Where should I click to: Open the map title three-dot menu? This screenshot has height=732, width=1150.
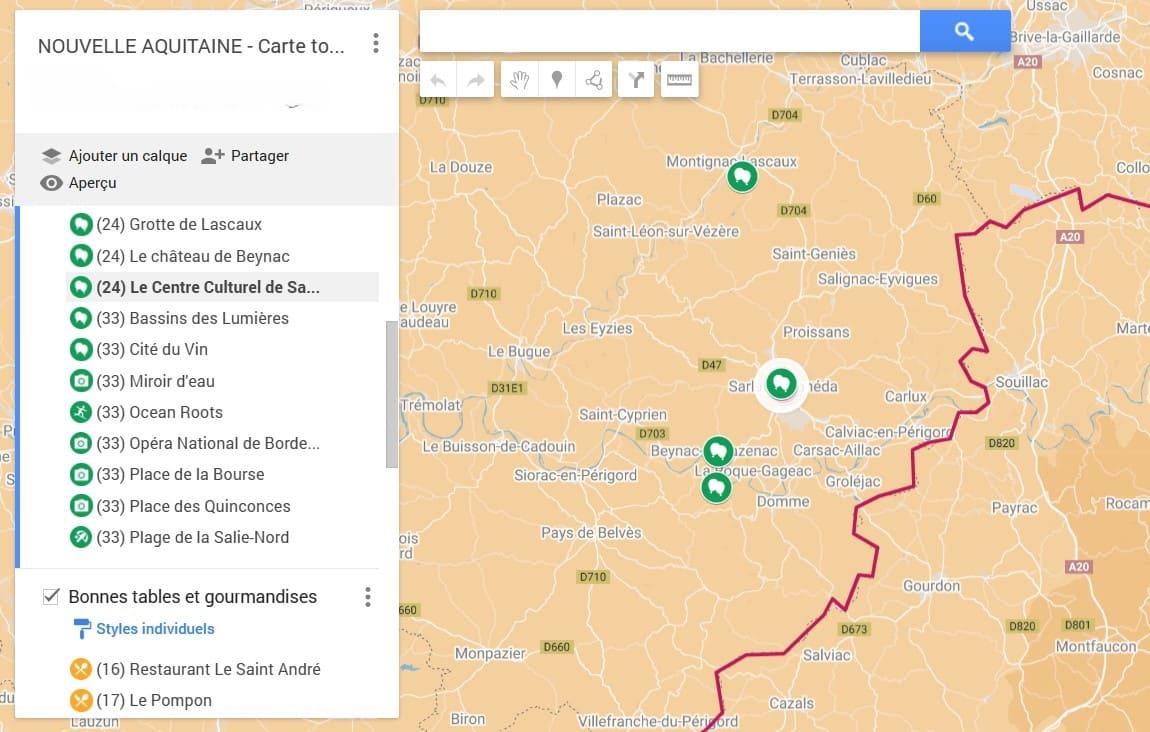click(x=376, y=43)
